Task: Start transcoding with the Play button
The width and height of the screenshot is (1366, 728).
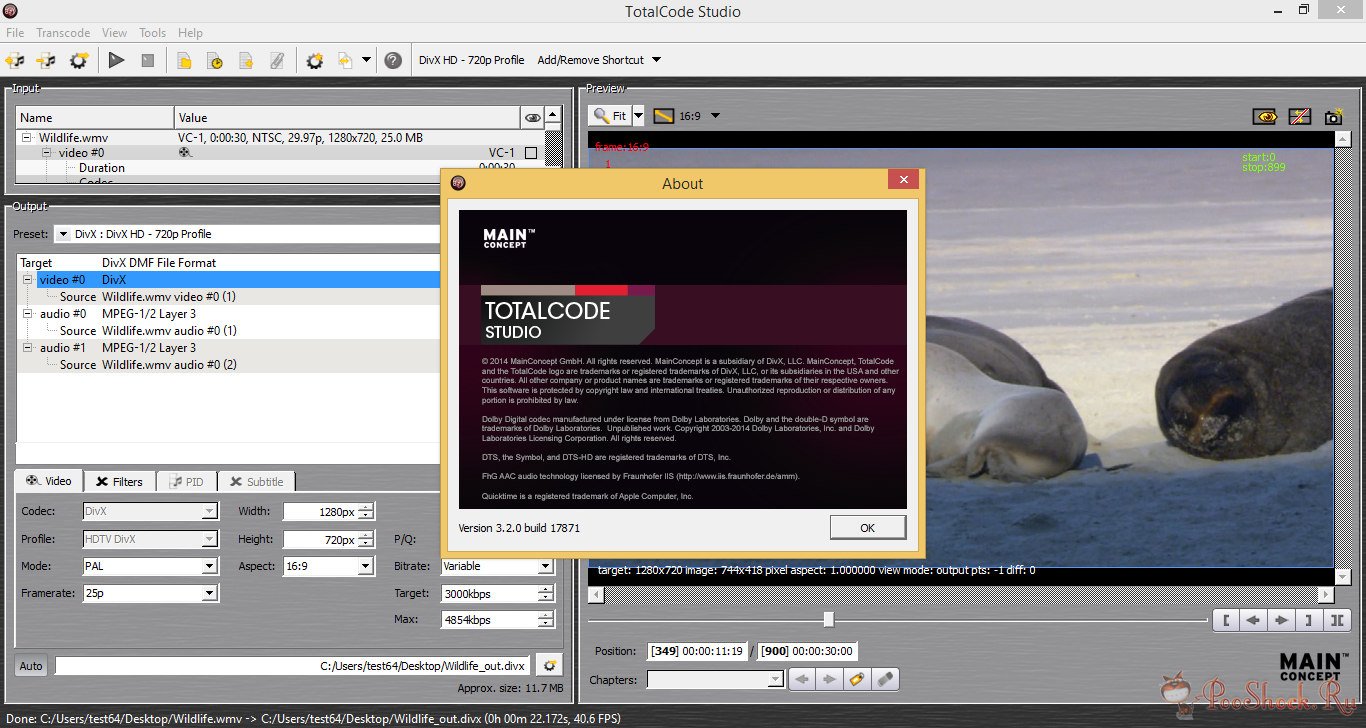Action: [x=117, y=60]
